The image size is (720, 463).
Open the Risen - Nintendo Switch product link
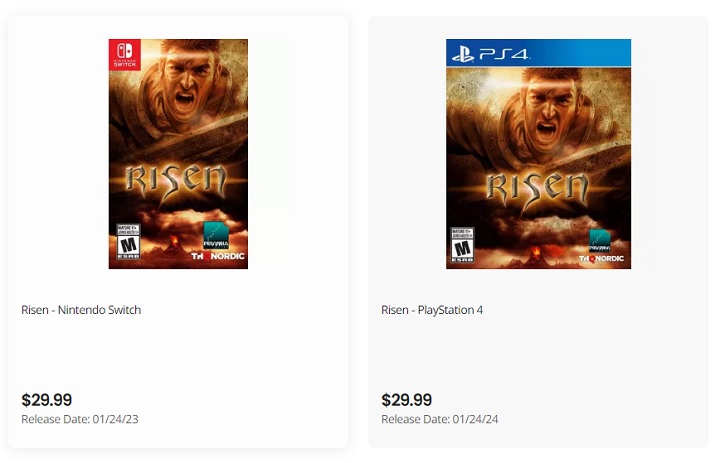tap(81, 310)
